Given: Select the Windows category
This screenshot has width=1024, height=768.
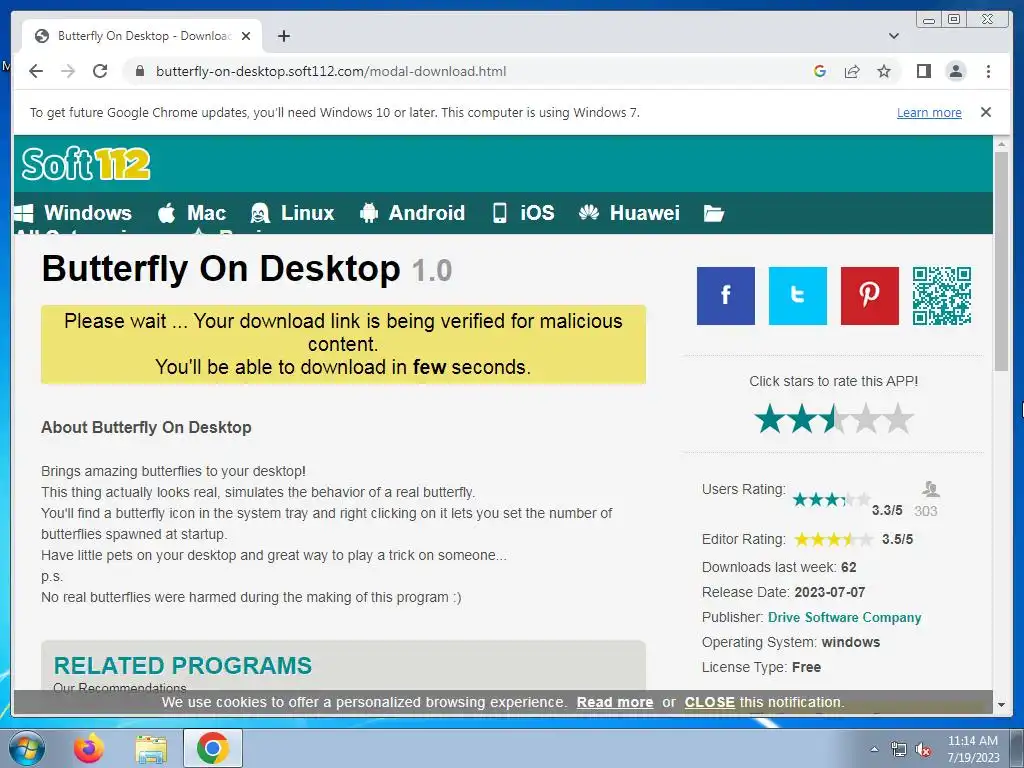Looking at the screenshot, I should click(x=72, y=213).
